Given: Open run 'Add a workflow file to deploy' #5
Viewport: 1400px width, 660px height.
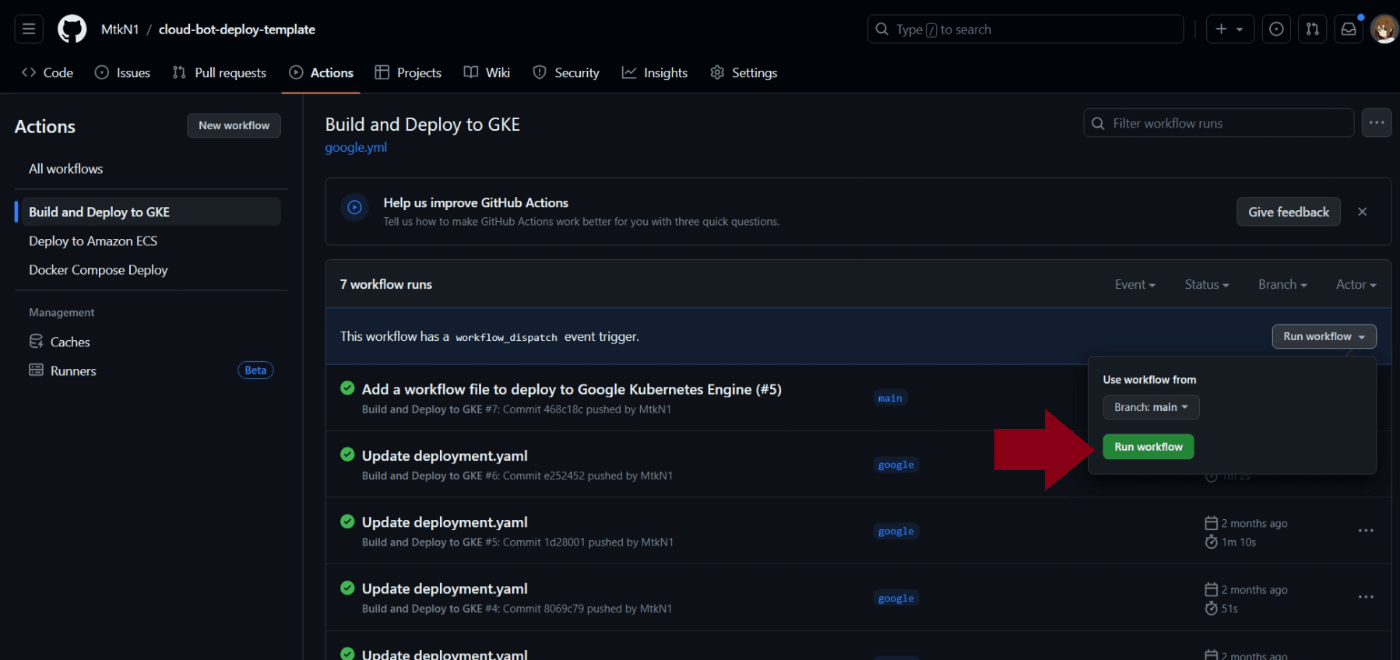Looking at the screenshot, I should pos(571,389).
